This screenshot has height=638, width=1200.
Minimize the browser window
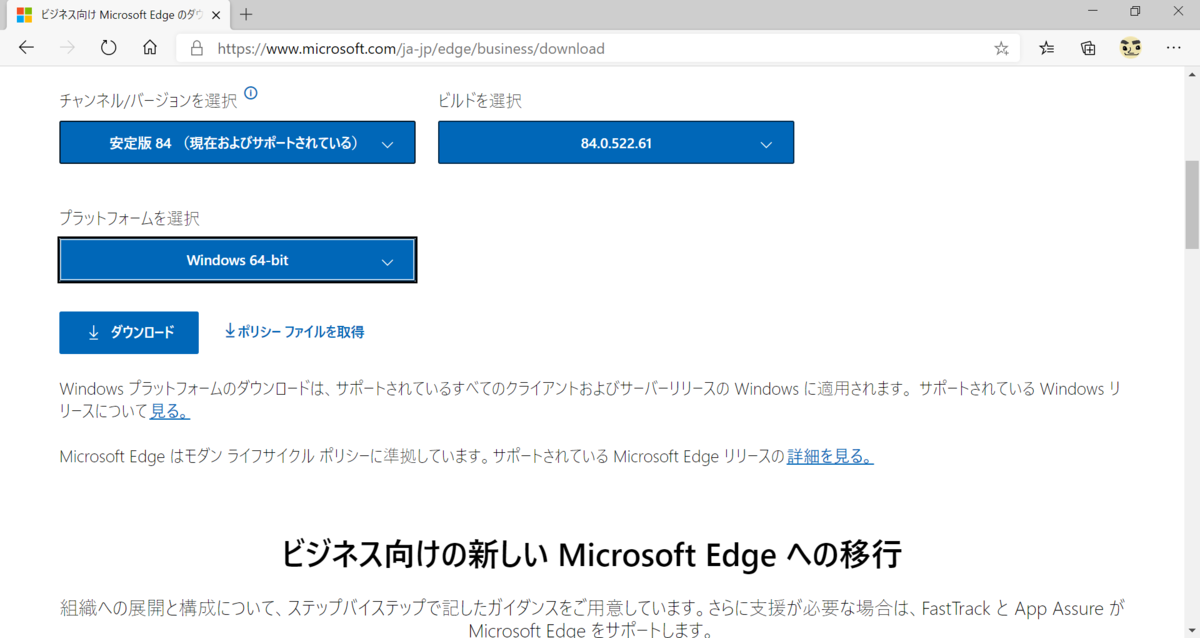click(1090, 12)
